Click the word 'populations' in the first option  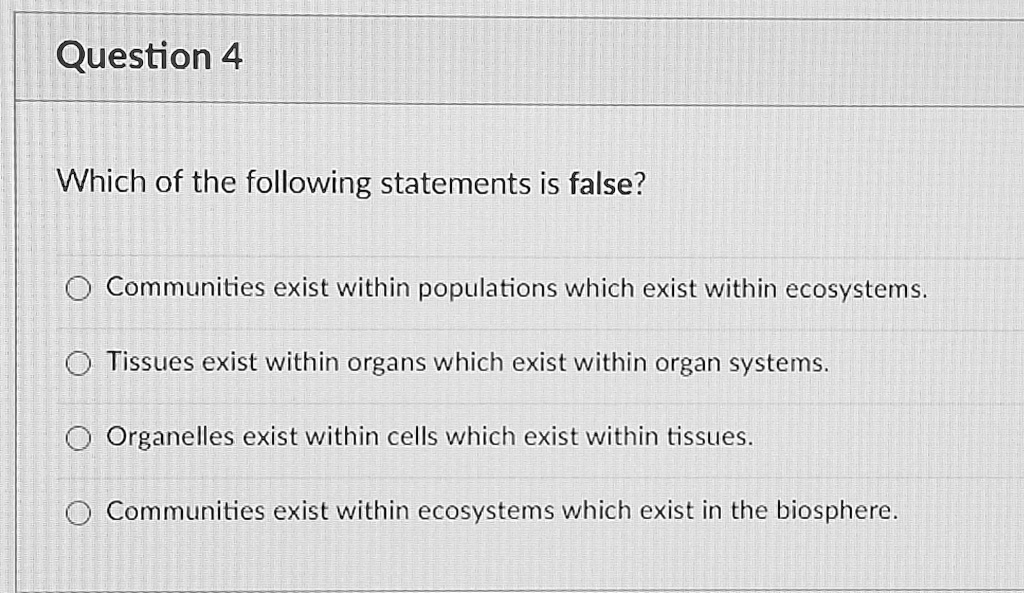point(487,289)
